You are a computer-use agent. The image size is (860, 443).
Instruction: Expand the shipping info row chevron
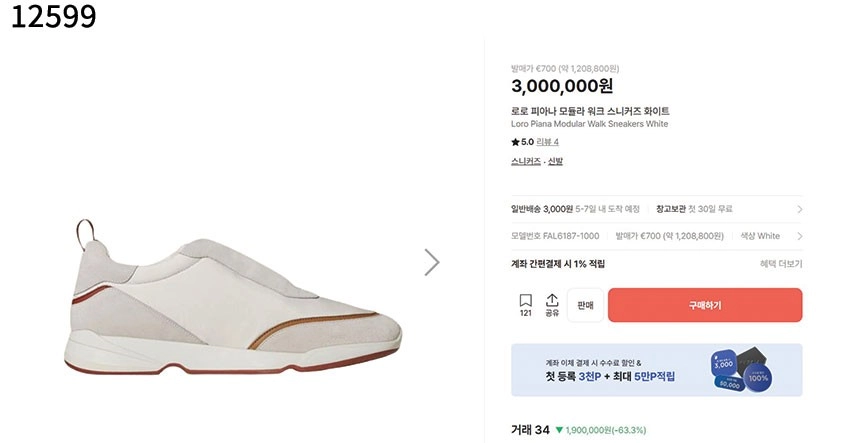pyautogui.click(x=799, y=209)
